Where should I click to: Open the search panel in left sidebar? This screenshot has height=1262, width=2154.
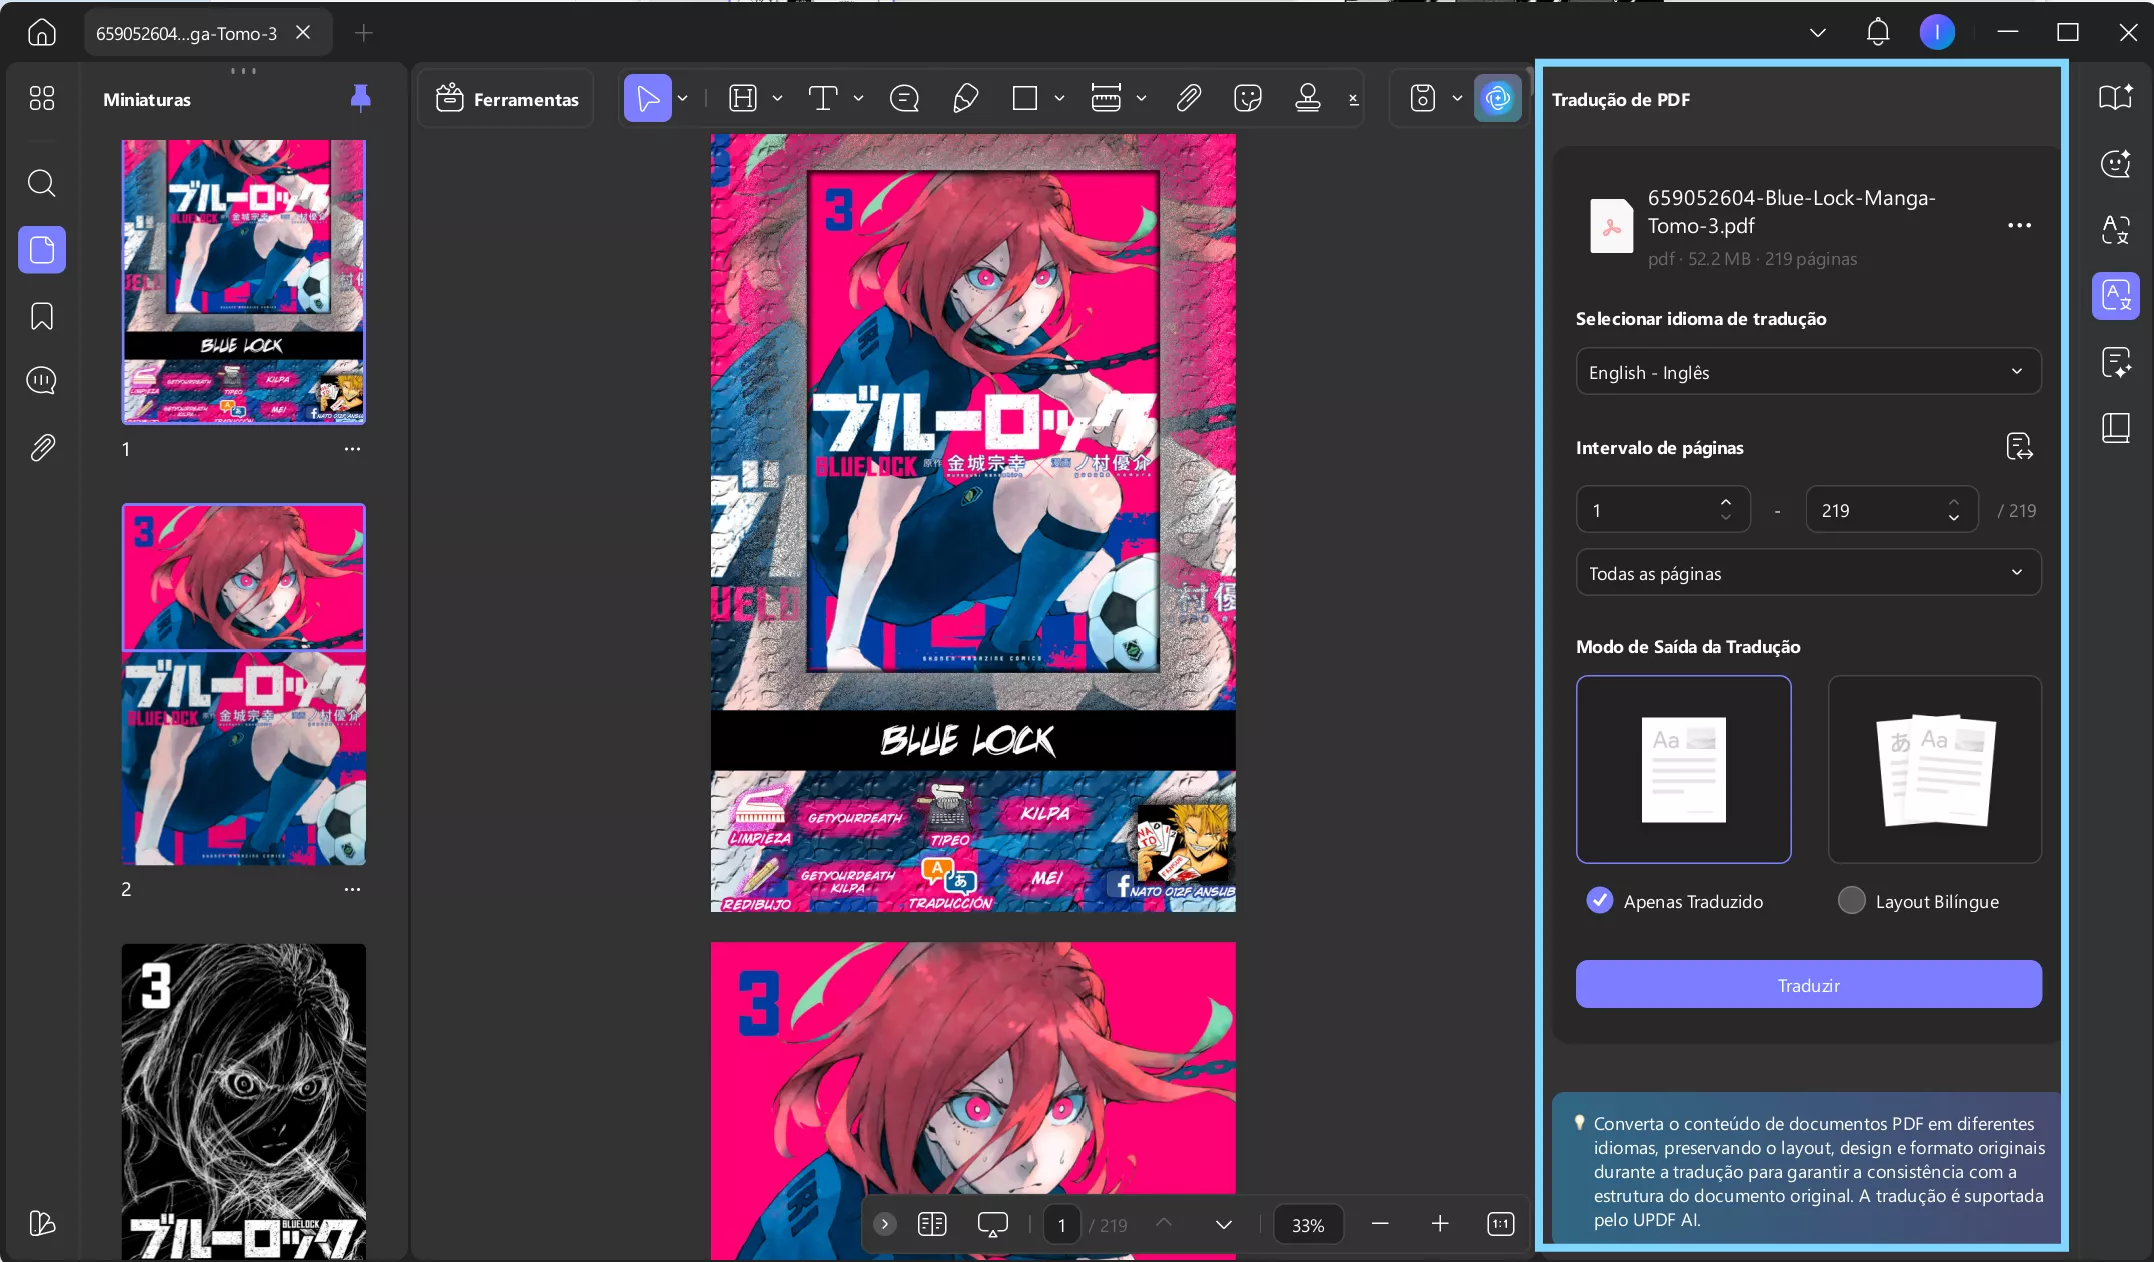[41, 183]
